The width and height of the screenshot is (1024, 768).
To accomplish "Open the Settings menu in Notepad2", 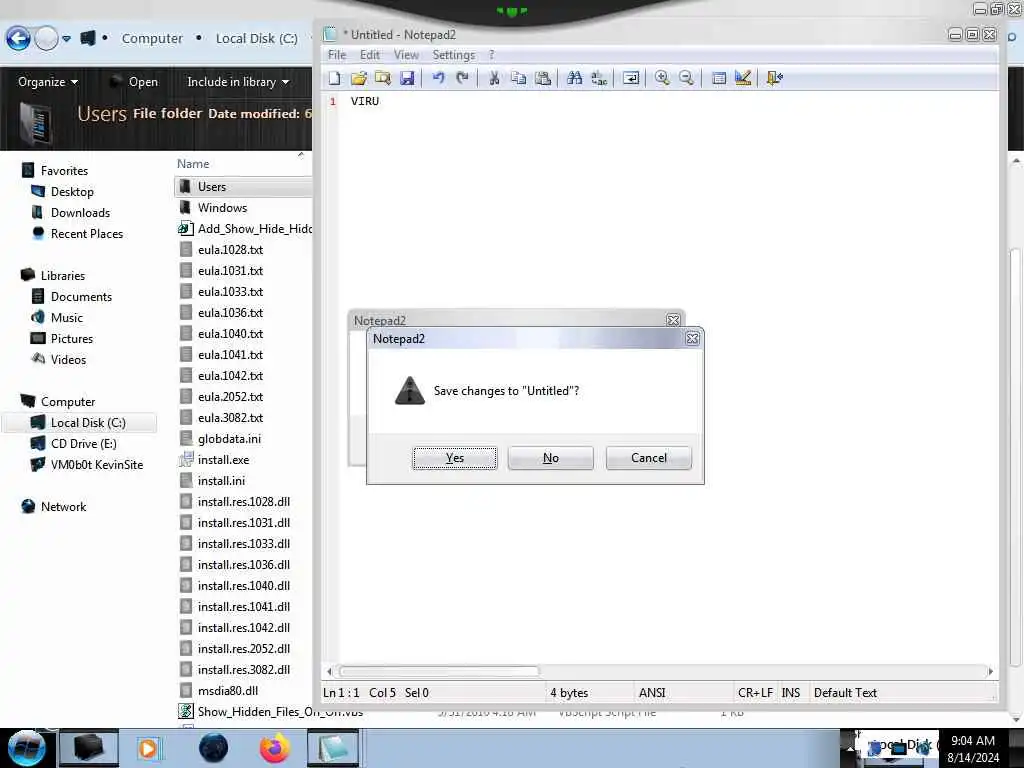I will [453, 55].
